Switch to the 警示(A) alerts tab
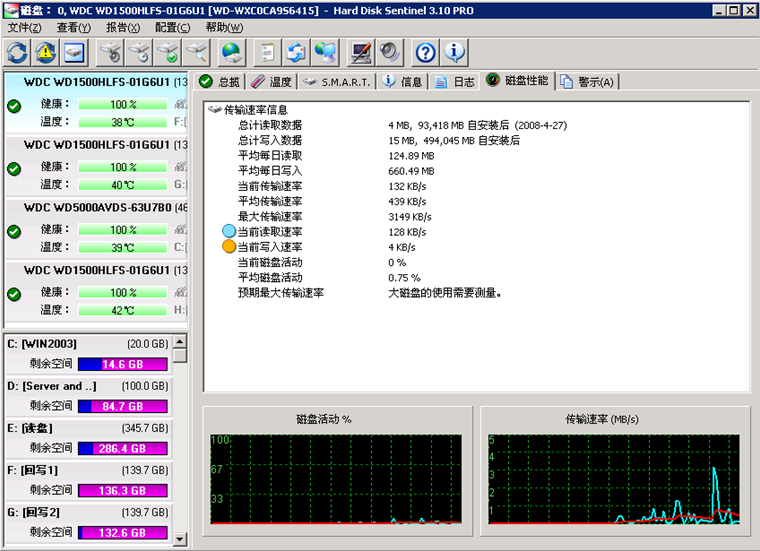 tap(588, 81)
